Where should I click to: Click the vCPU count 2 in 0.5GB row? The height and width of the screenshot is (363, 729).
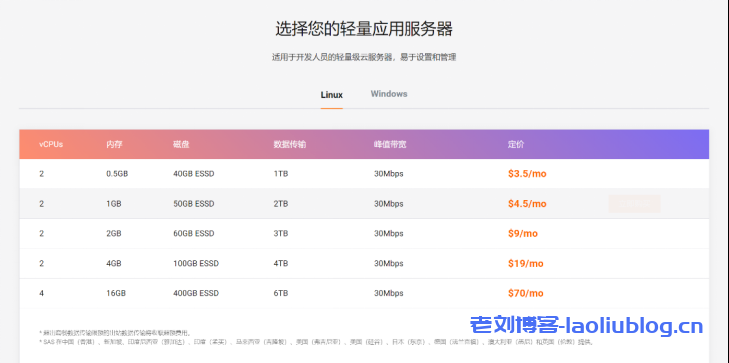[x=41, y=174]
